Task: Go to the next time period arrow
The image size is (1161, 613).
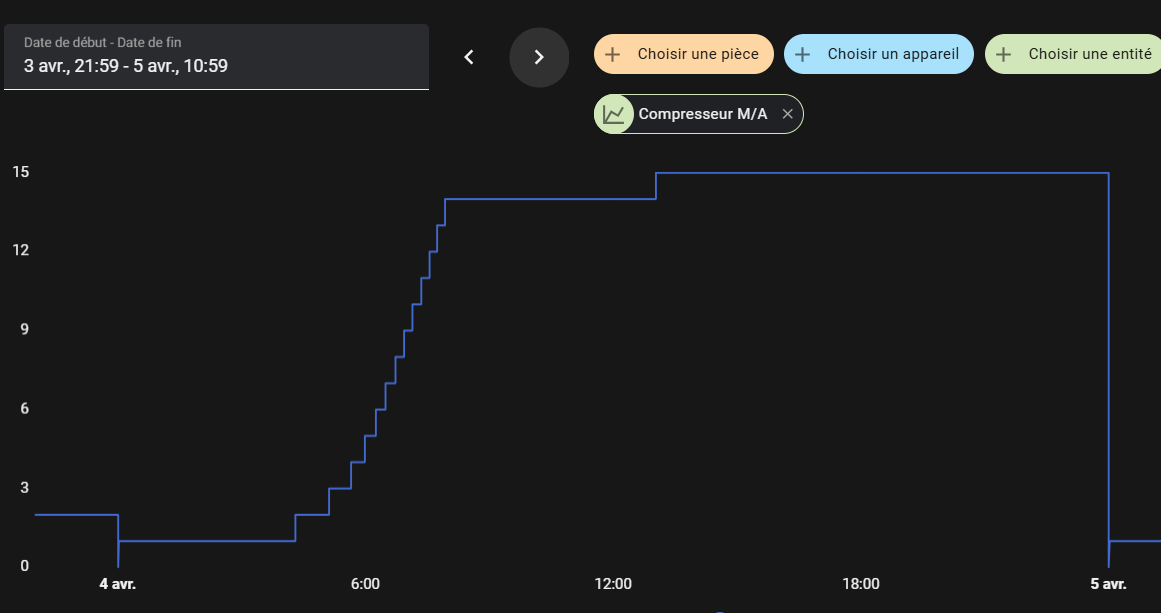Action: 539,57
